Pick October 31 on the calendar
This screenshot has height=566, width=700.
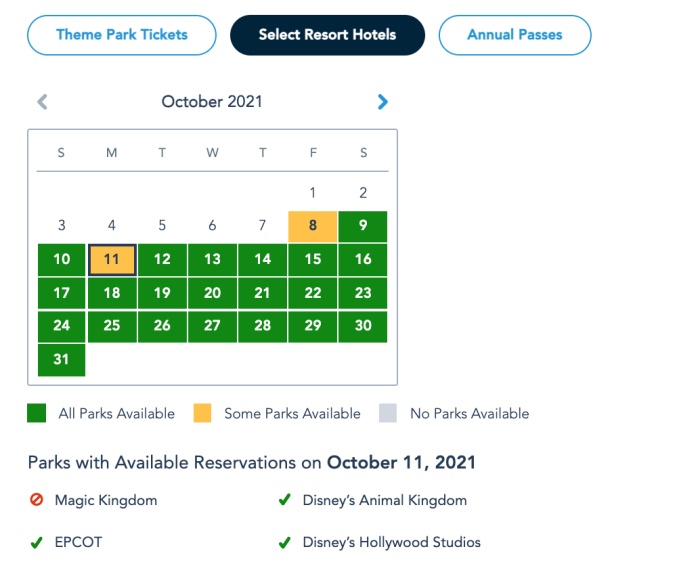coord(62,360)
